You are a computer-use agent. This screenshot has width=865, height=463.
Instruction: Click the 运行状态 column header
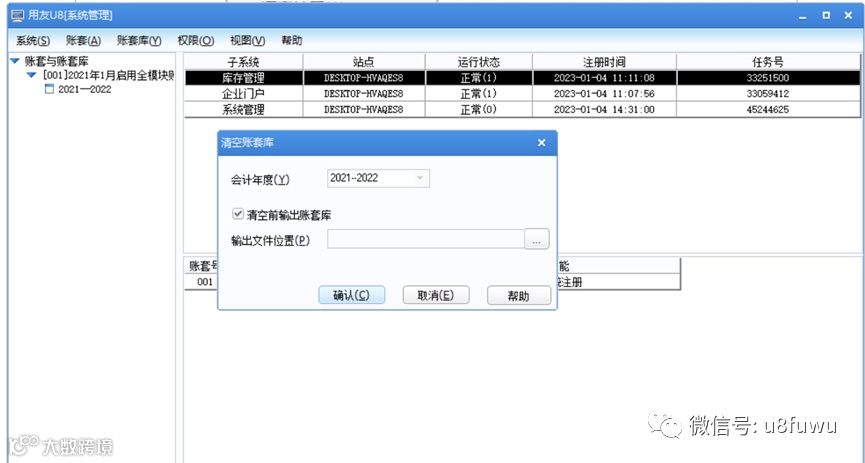(x=478, y=62)
